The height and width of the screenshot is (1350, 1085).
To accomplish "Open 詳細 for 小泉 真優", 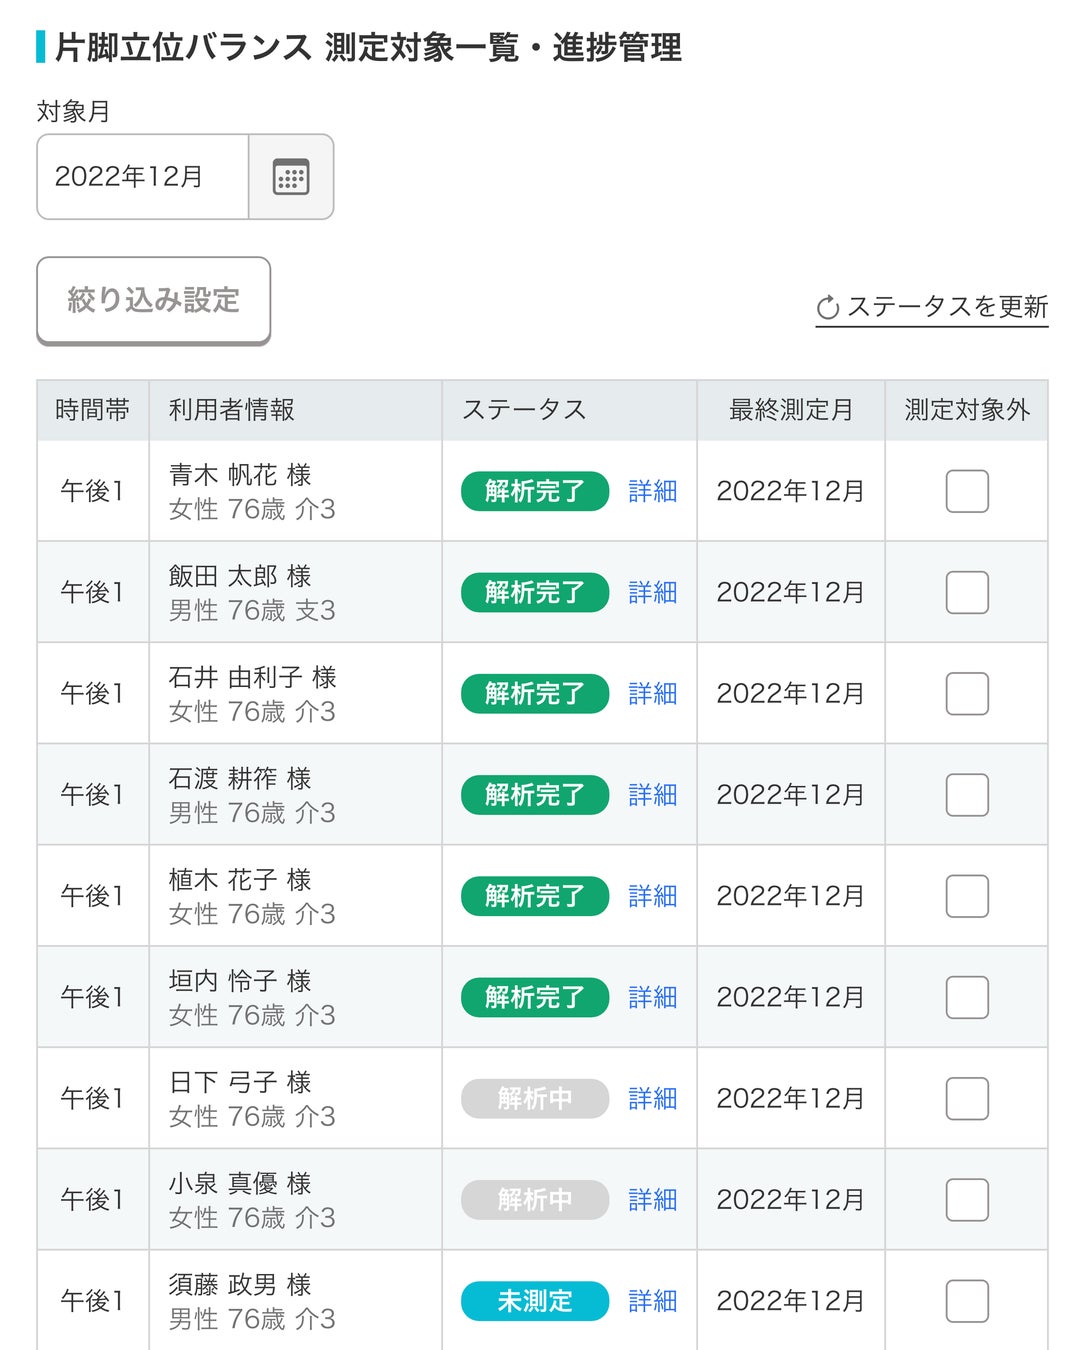I will [653, 1199].
